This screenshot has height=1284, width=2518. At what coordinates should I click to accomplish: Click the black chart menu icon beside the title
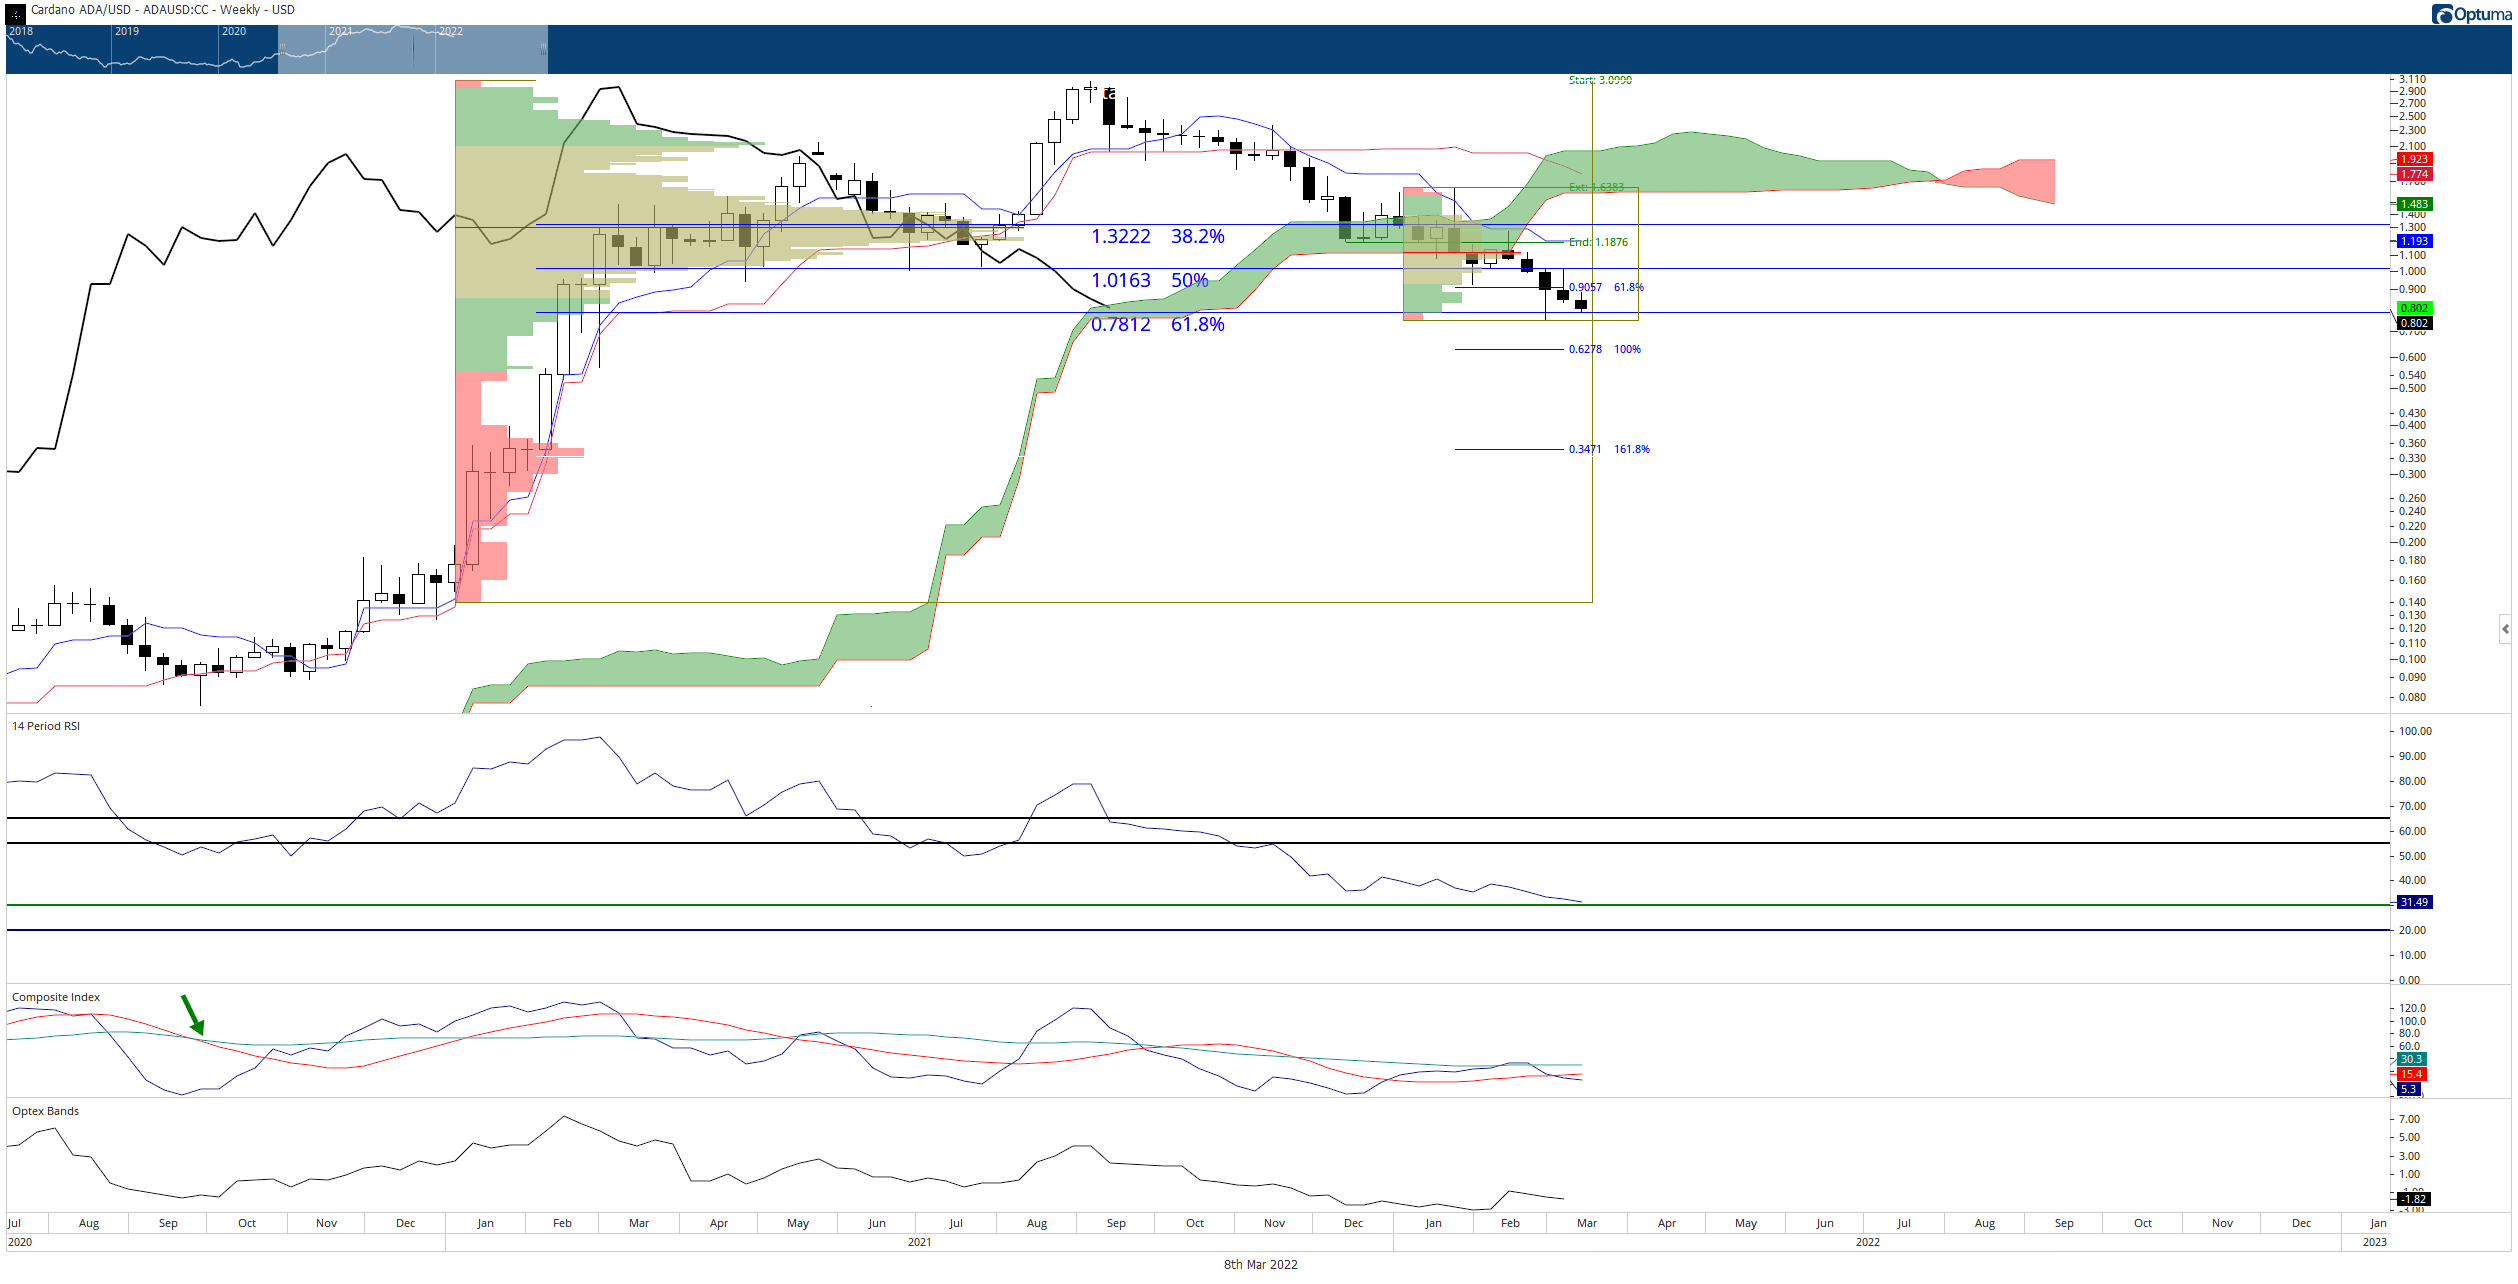click(15, 13)
